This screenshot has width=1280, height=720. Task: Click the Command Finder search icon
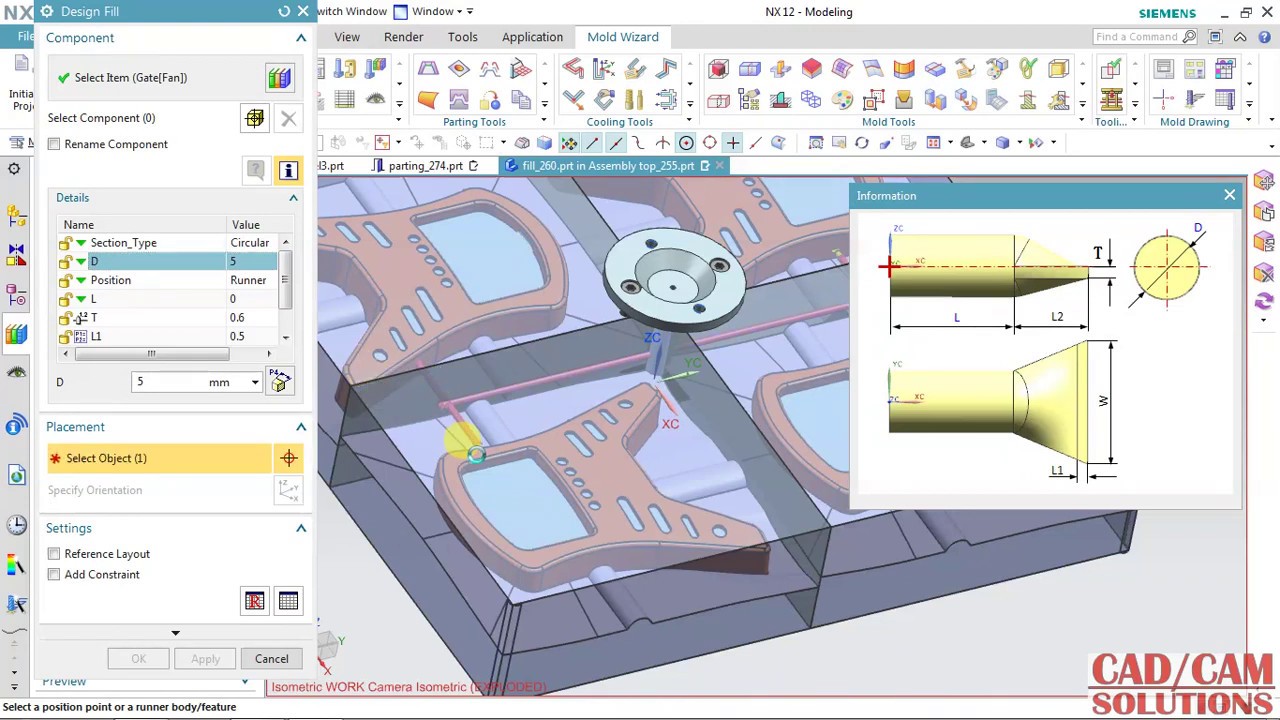[1189, 37]
